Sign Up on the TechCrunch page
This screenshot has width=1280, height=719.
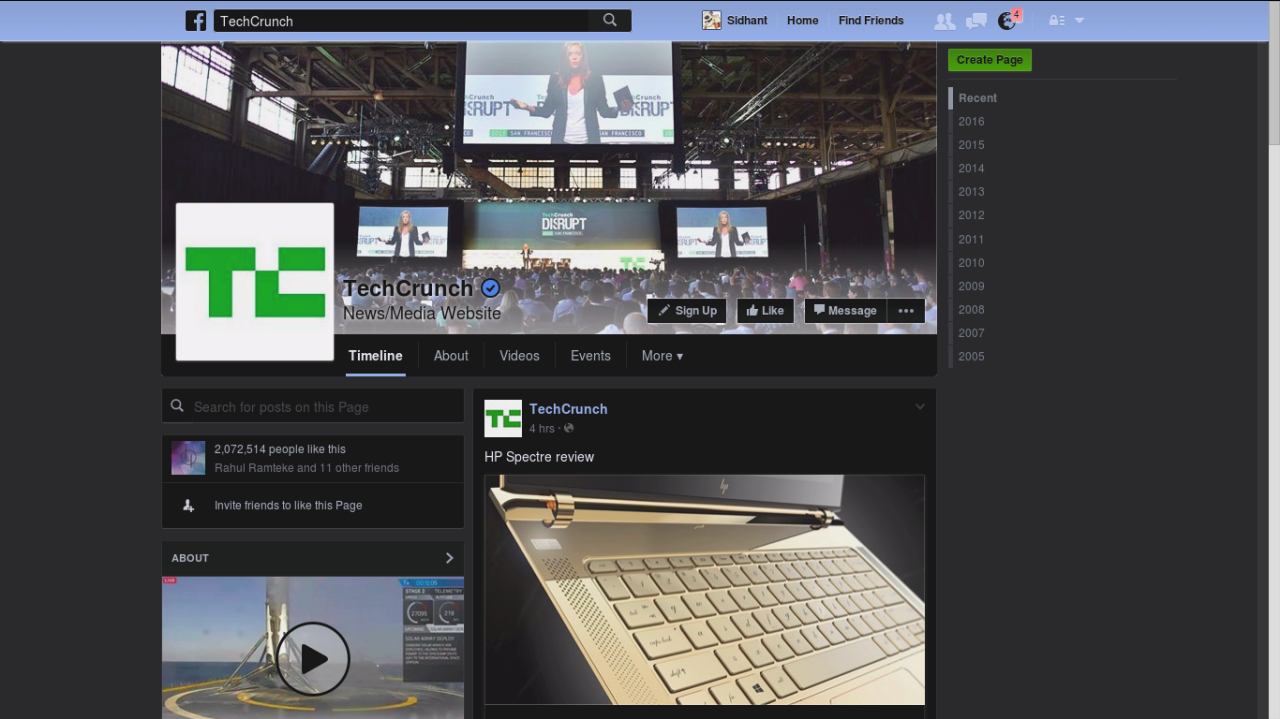686,310
